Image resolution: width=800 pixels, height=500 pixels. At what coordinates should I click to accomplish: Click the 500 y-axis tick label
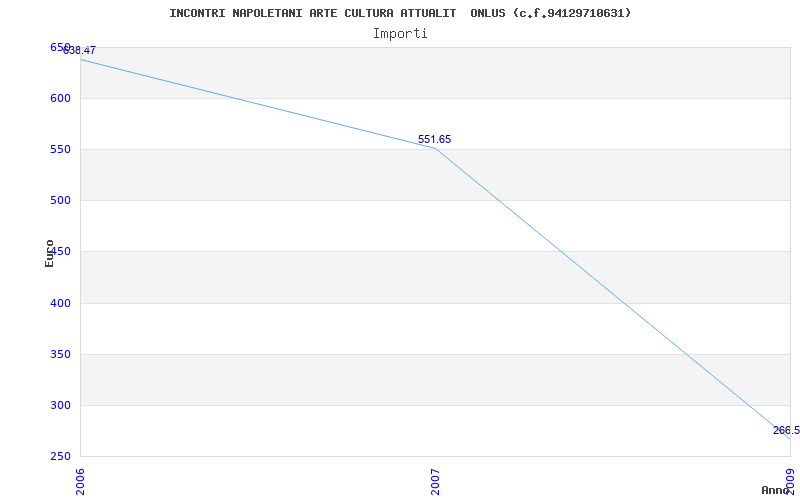pos(60,201)
